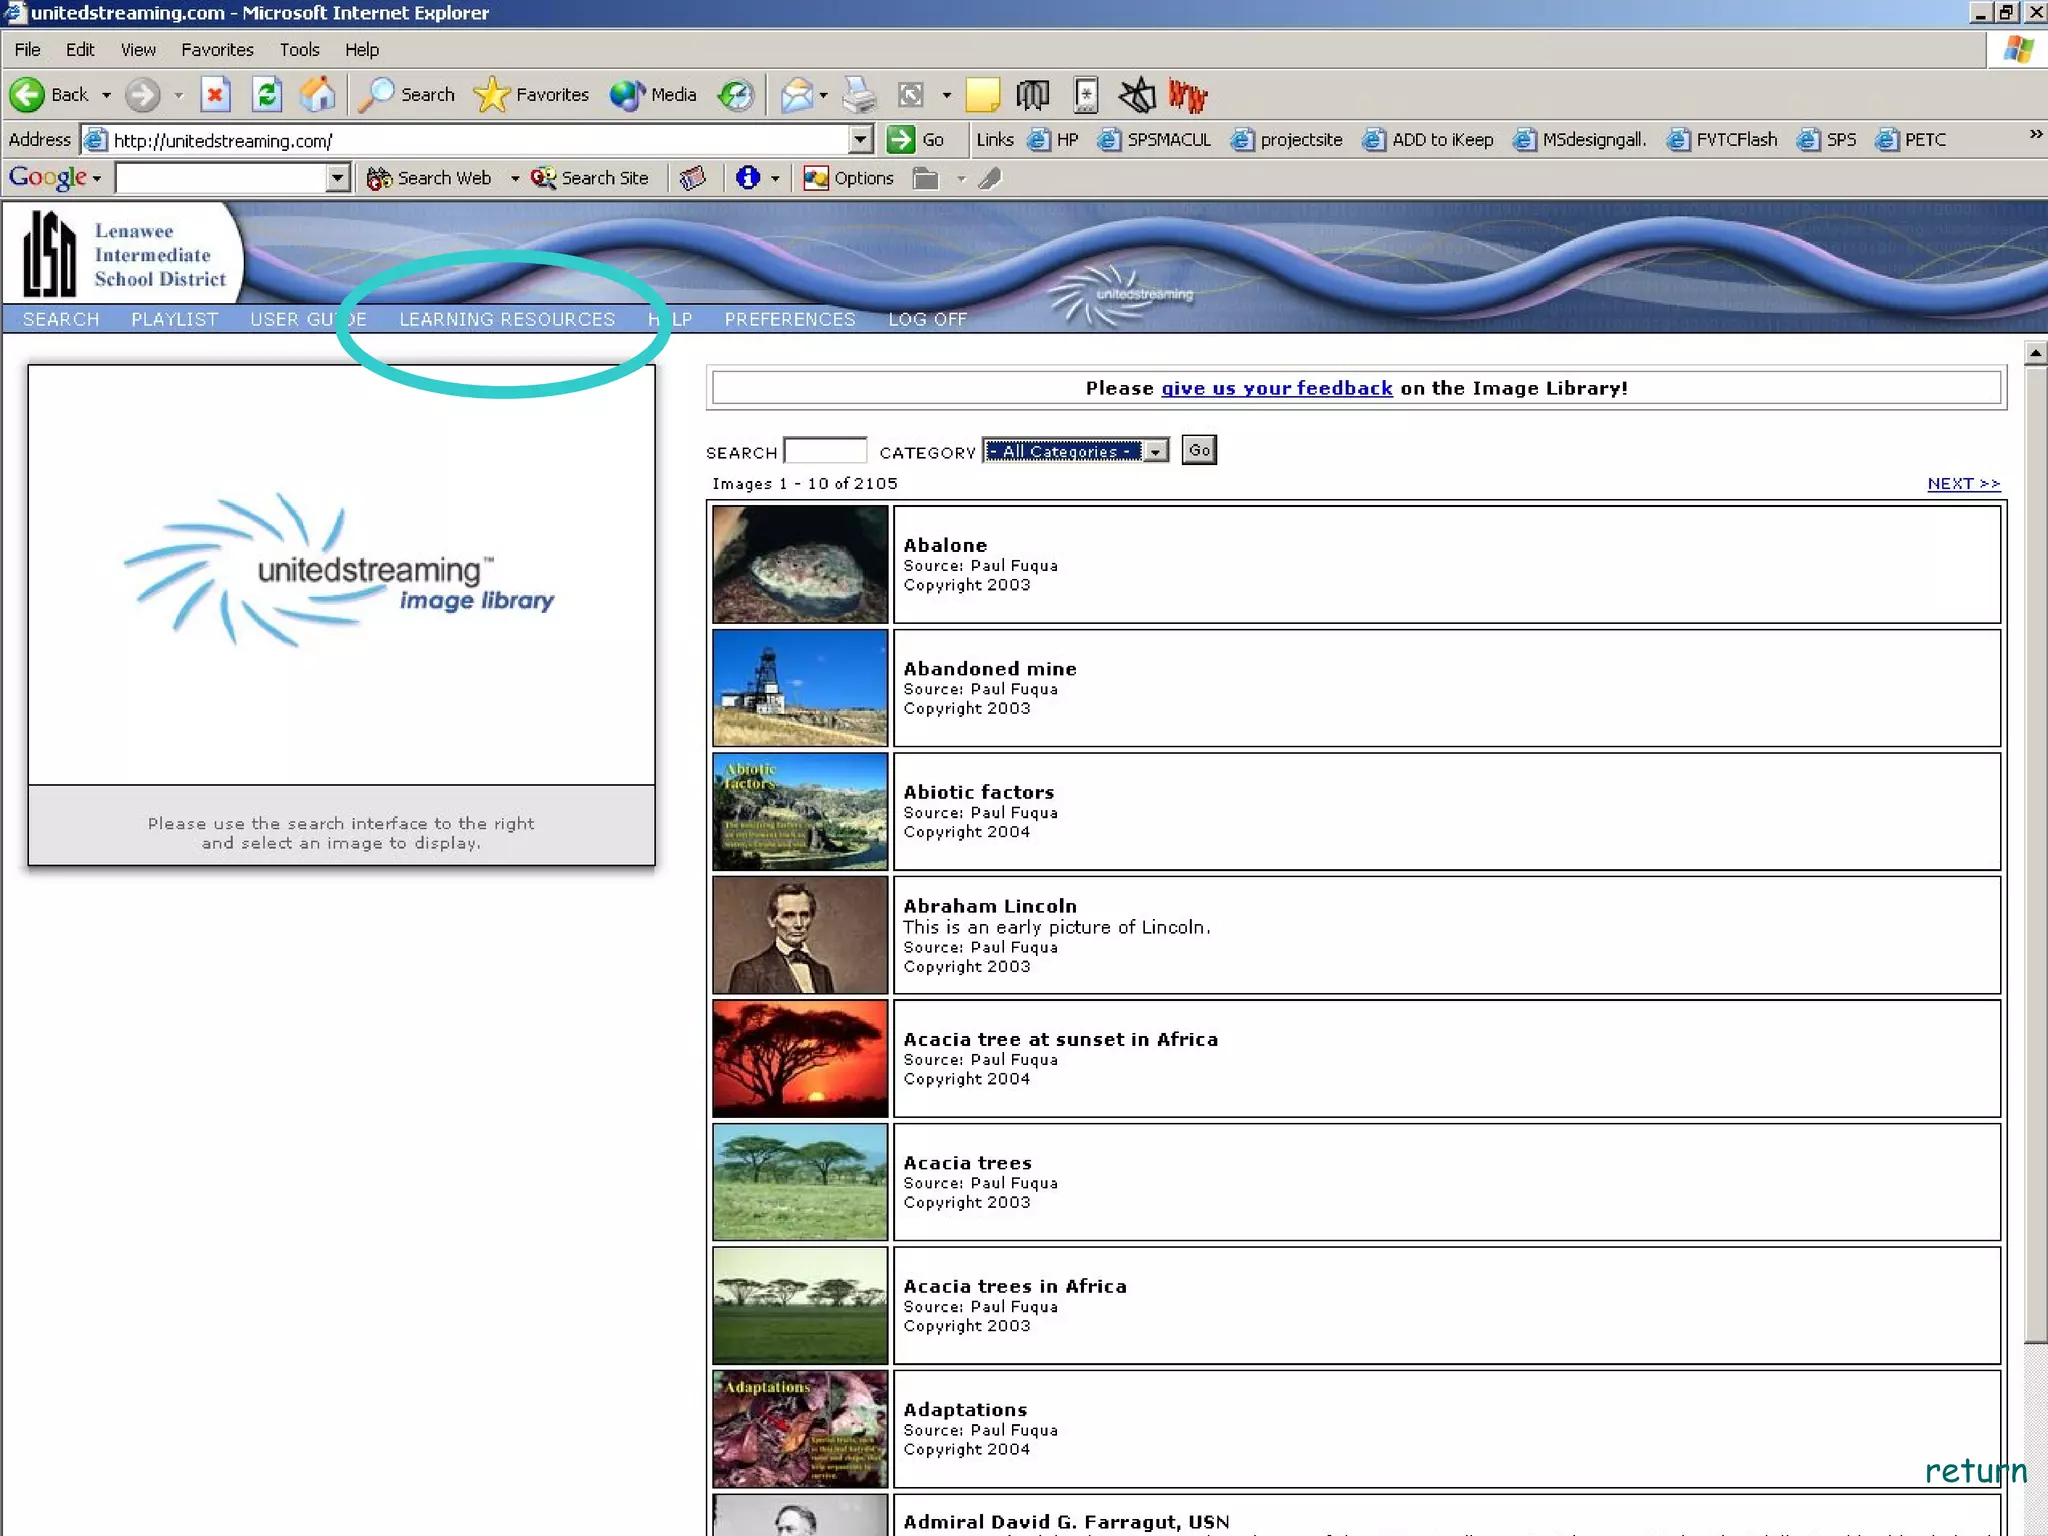The image size is (2048, 1536).
Task: Click the Back arrow icon
Action: (28, 95)
